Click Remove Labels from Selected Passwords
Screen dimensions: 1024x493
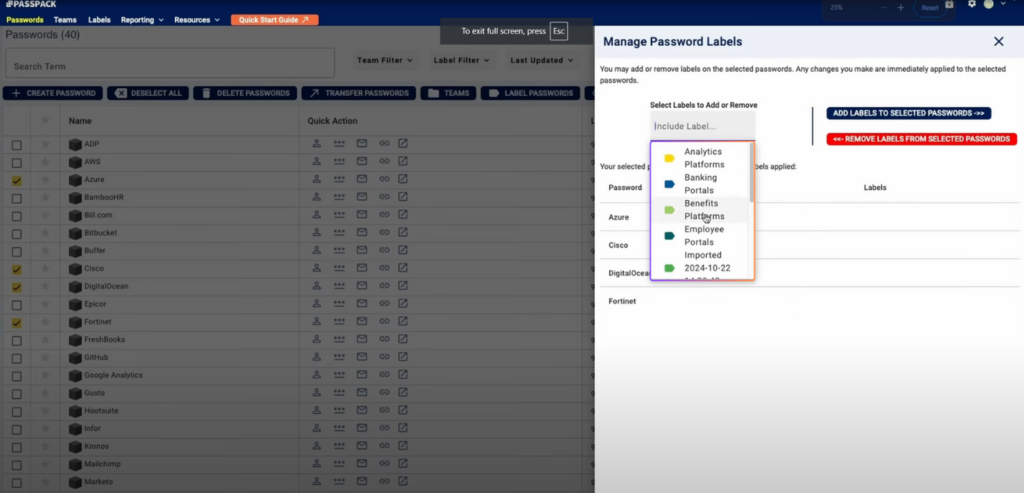(x=921, y=139)
